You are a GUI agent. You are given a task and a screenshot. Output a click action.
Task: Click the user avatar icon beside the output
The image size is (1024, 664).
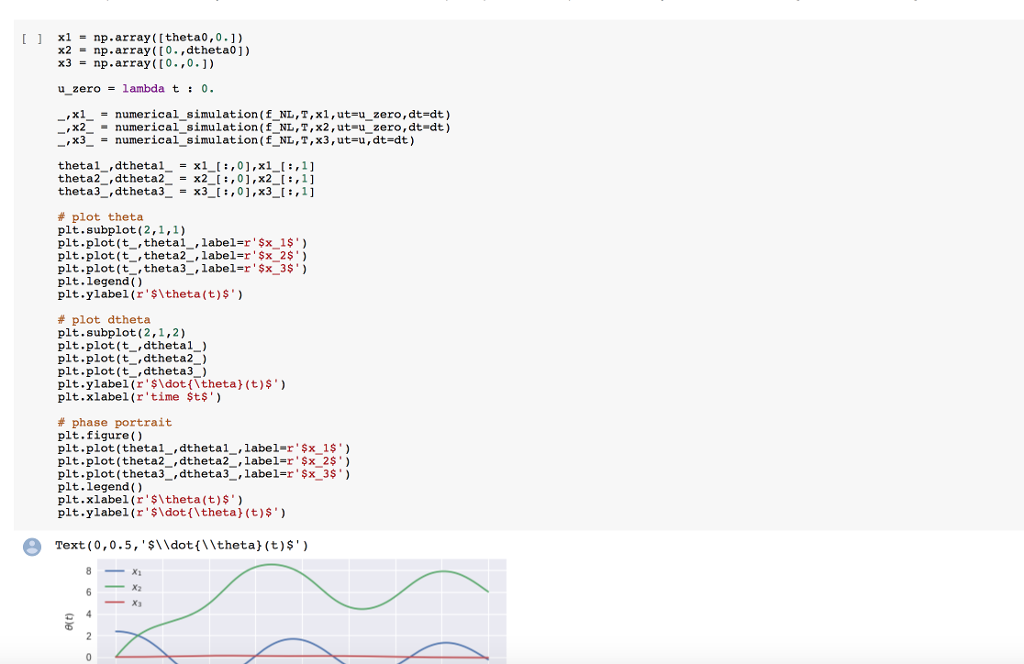[x=32, y=545]
